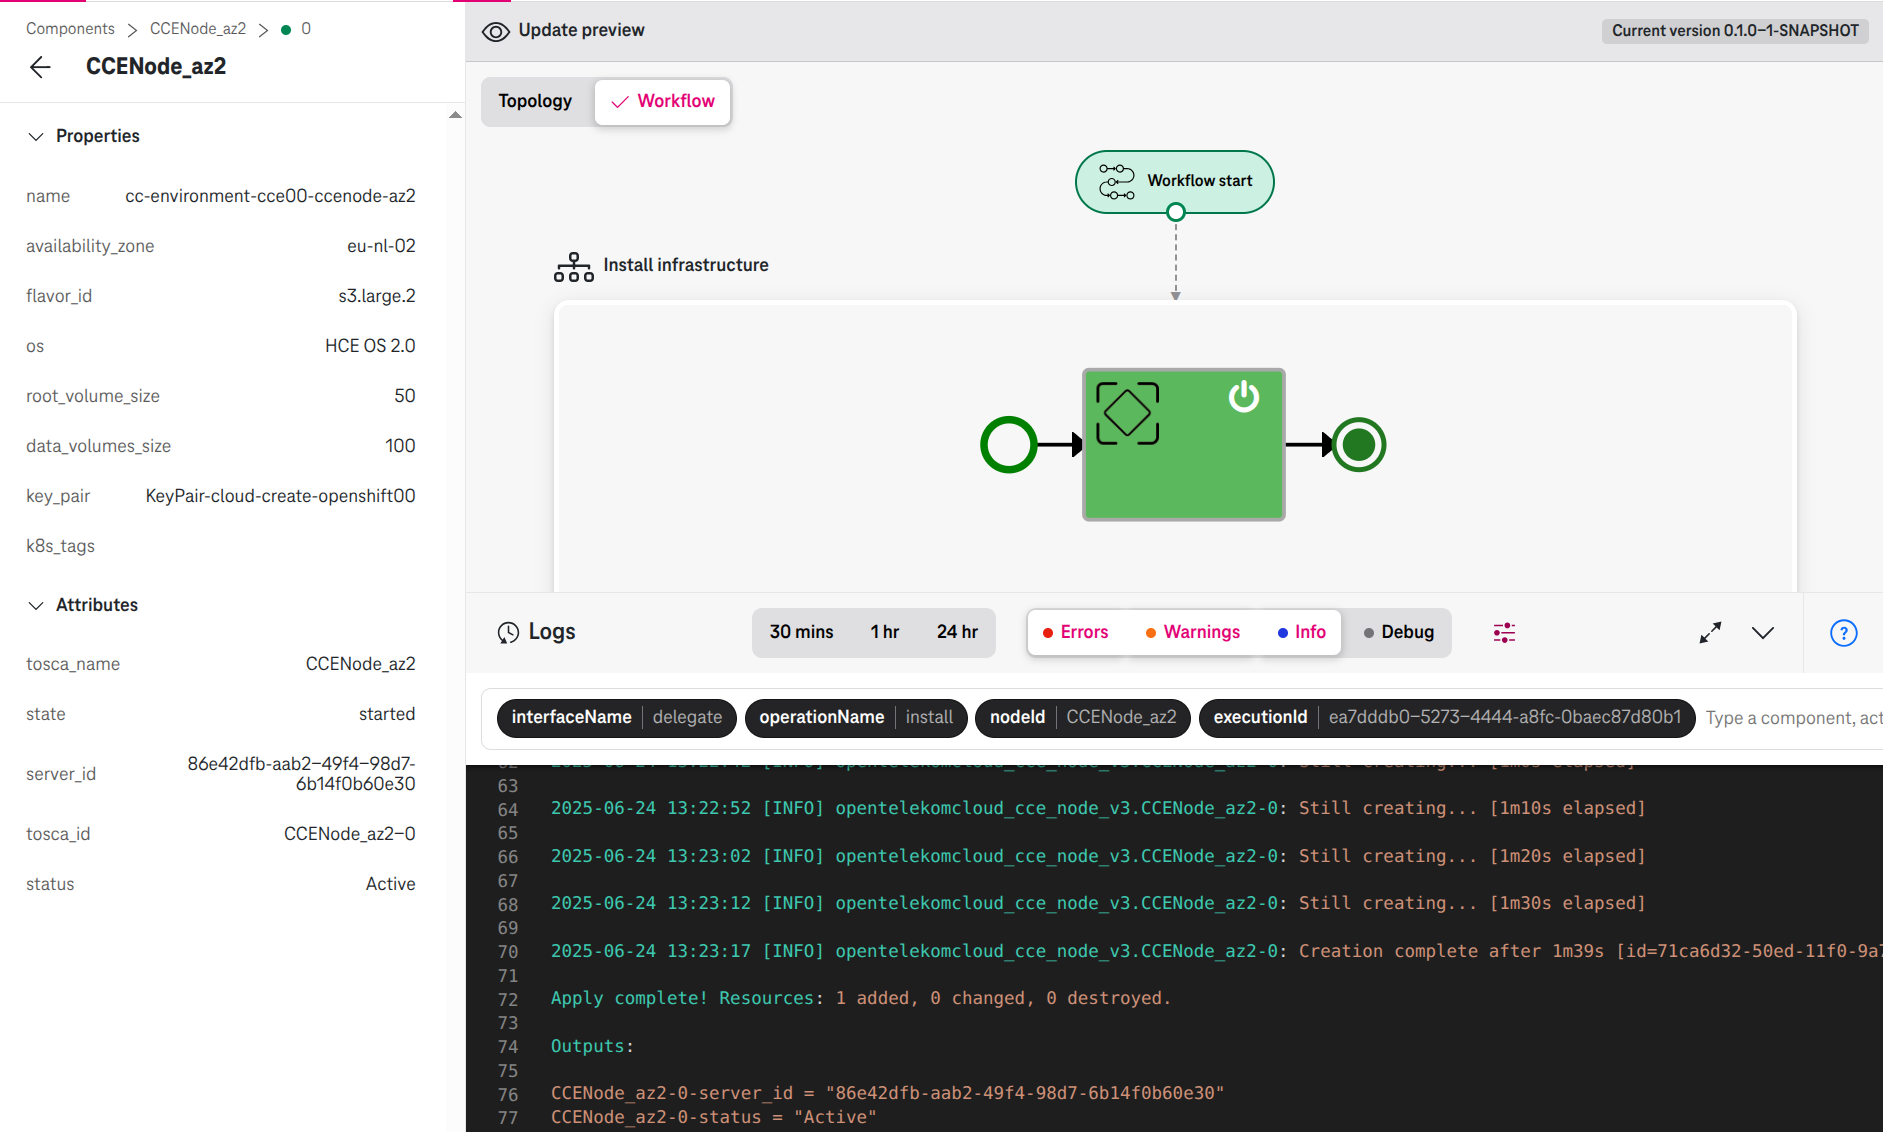
Task: Toggle the Debug log level filter
Action: click(1398, 632)
